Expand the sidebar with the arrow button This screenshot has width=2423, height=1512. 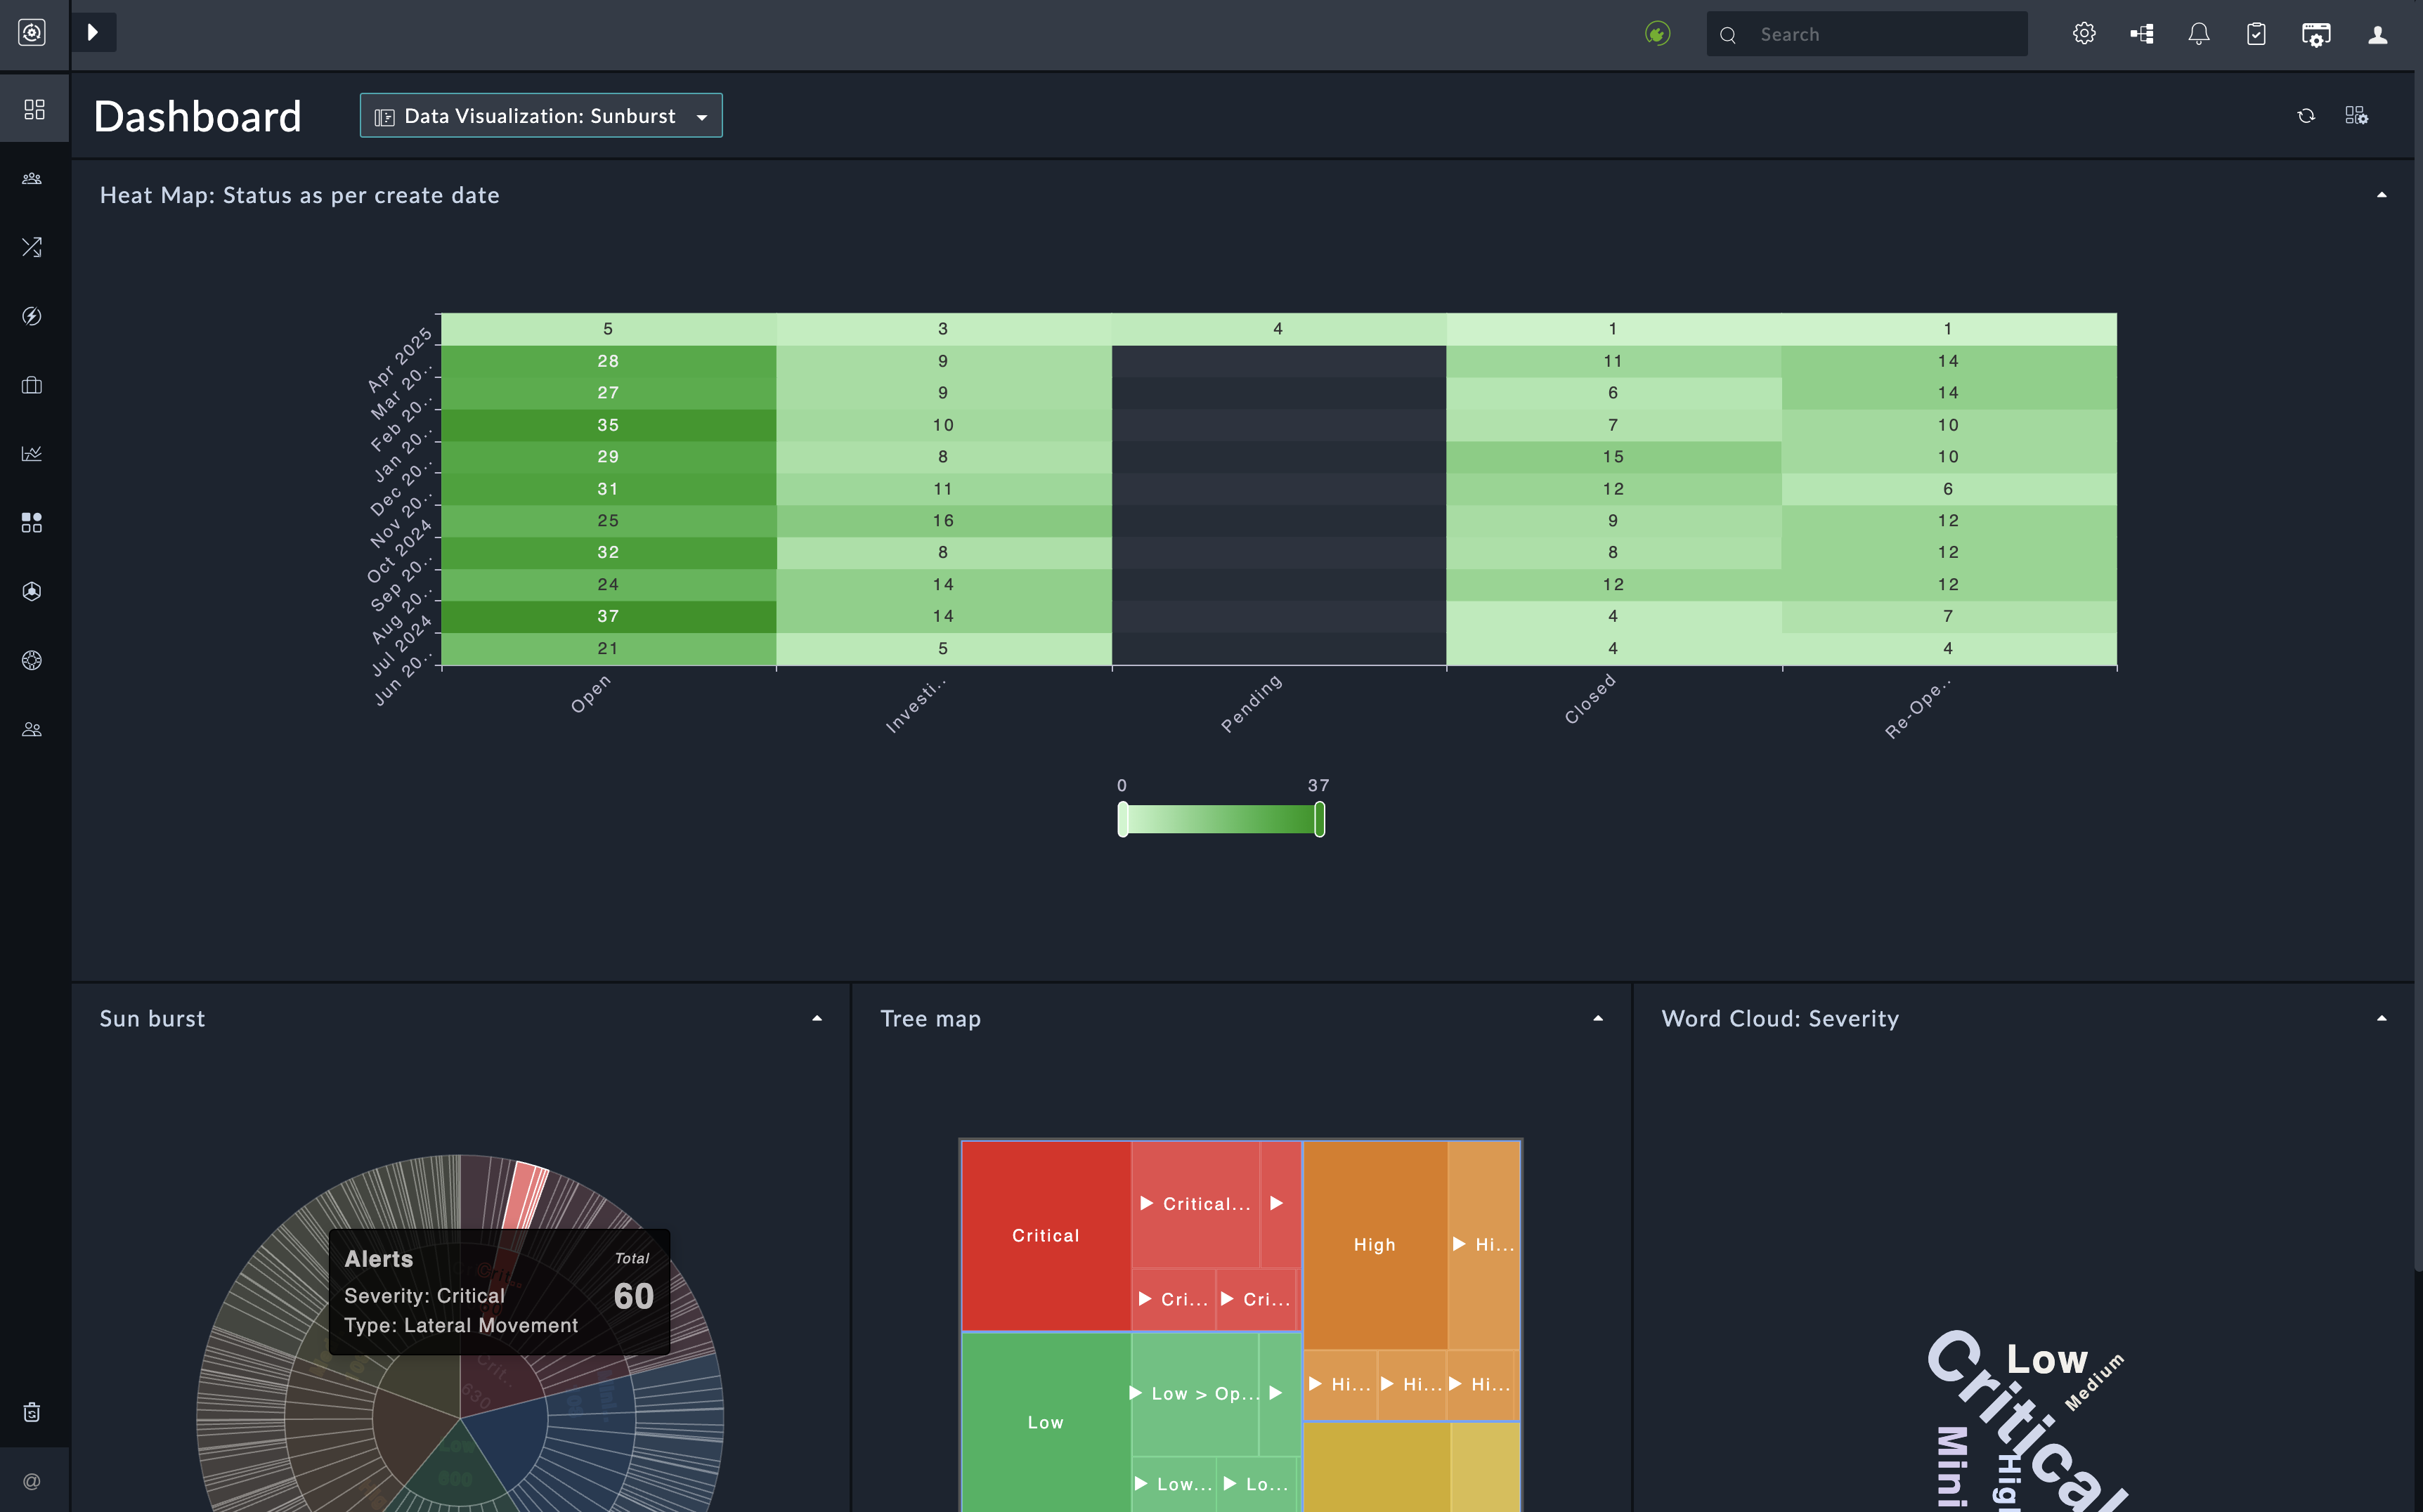(93, 32)
